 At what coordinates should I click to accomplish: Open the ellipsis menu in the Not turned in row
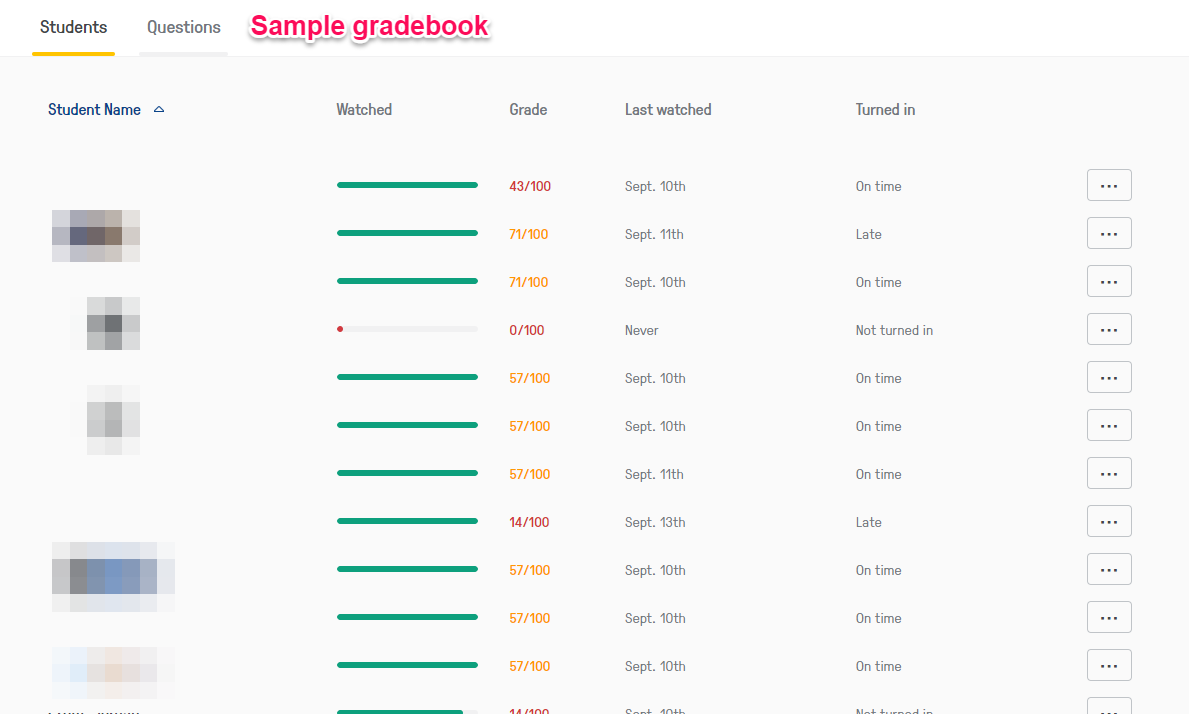1109,330
